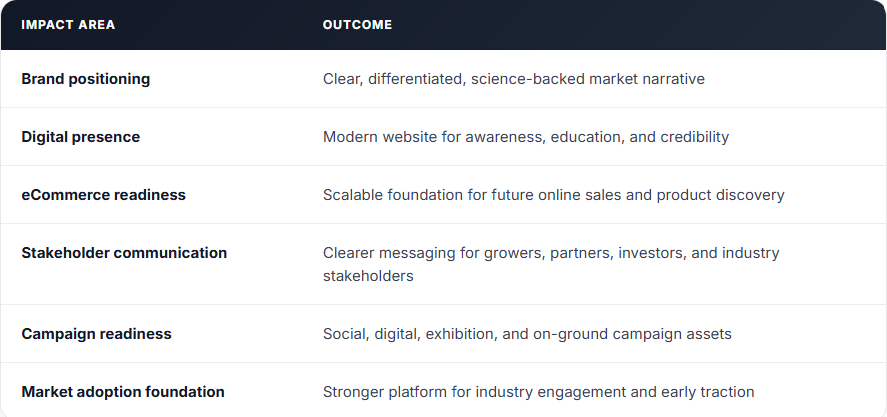Click the Scalable foundation outcome text
887x417 pixels.
pos(553,195)
